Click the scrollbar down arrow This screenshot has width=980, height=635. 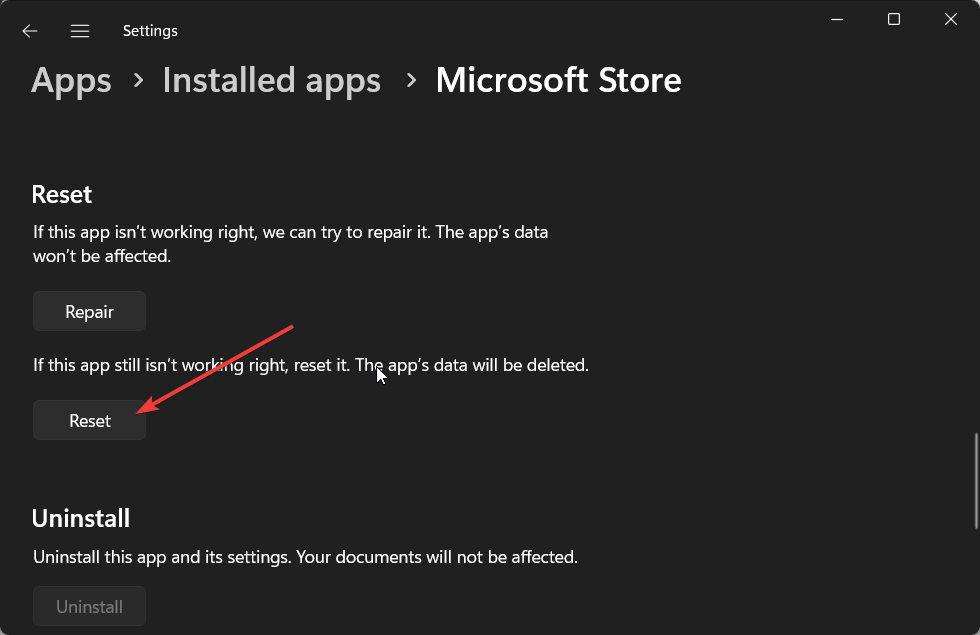coord(976,627)
